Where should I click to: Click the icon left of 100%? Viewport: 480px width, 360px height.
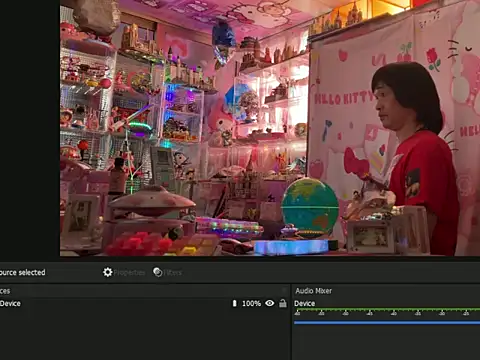point(234,303)
